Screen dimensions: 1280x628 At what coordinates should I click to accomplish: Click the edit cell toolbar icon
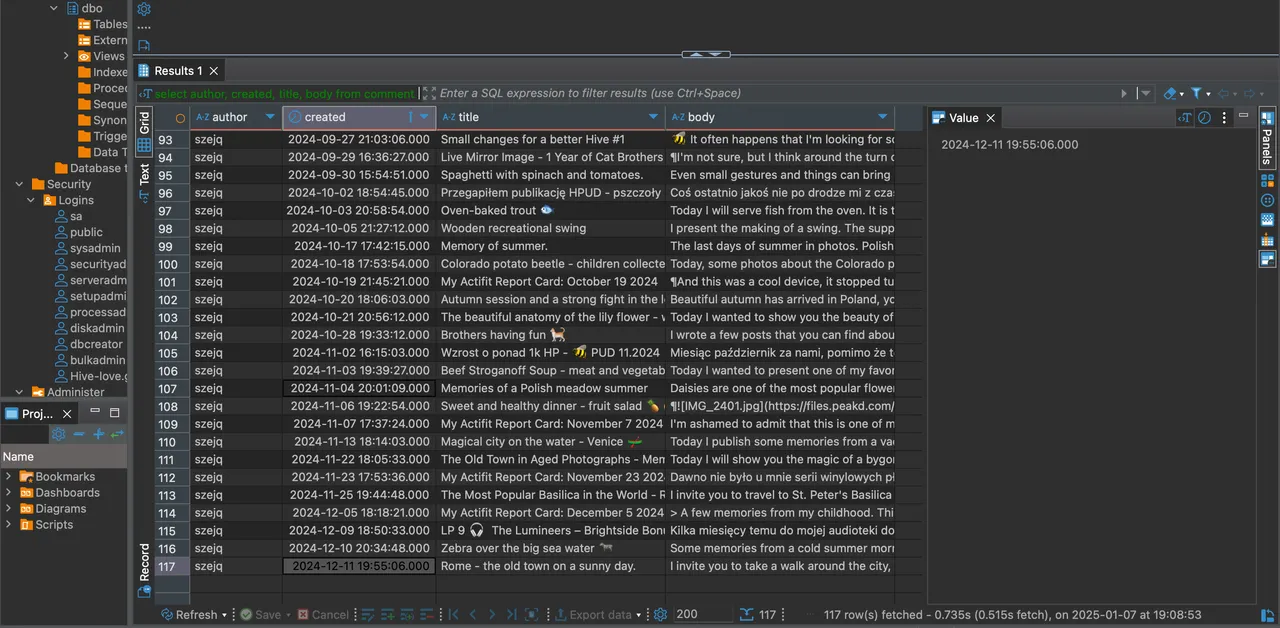[x=367, y=615]
